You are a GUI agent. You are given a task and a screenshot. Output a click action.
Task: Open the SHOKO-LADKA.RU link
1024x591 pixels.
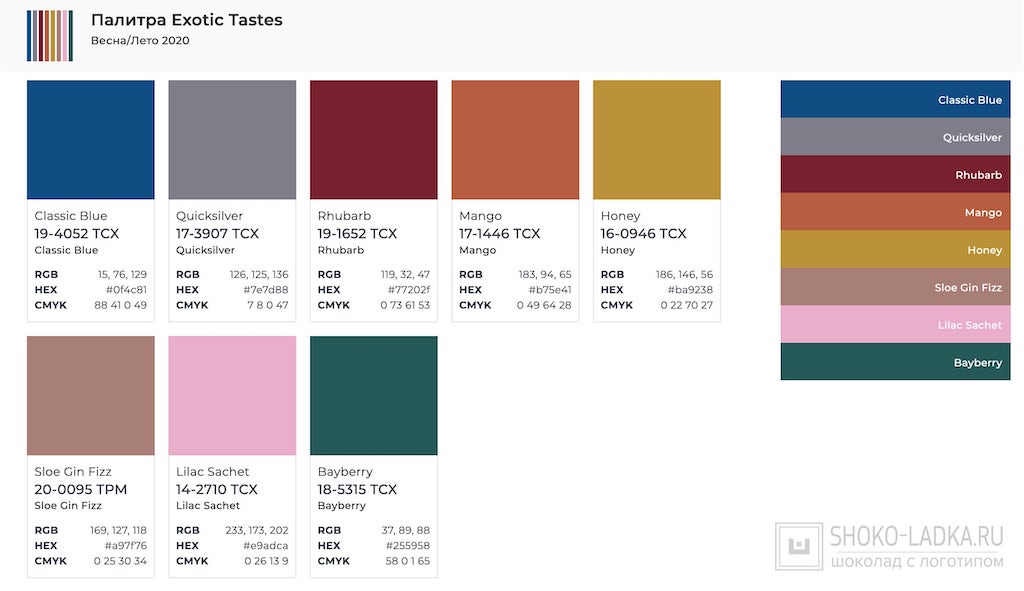pos(917,537)
